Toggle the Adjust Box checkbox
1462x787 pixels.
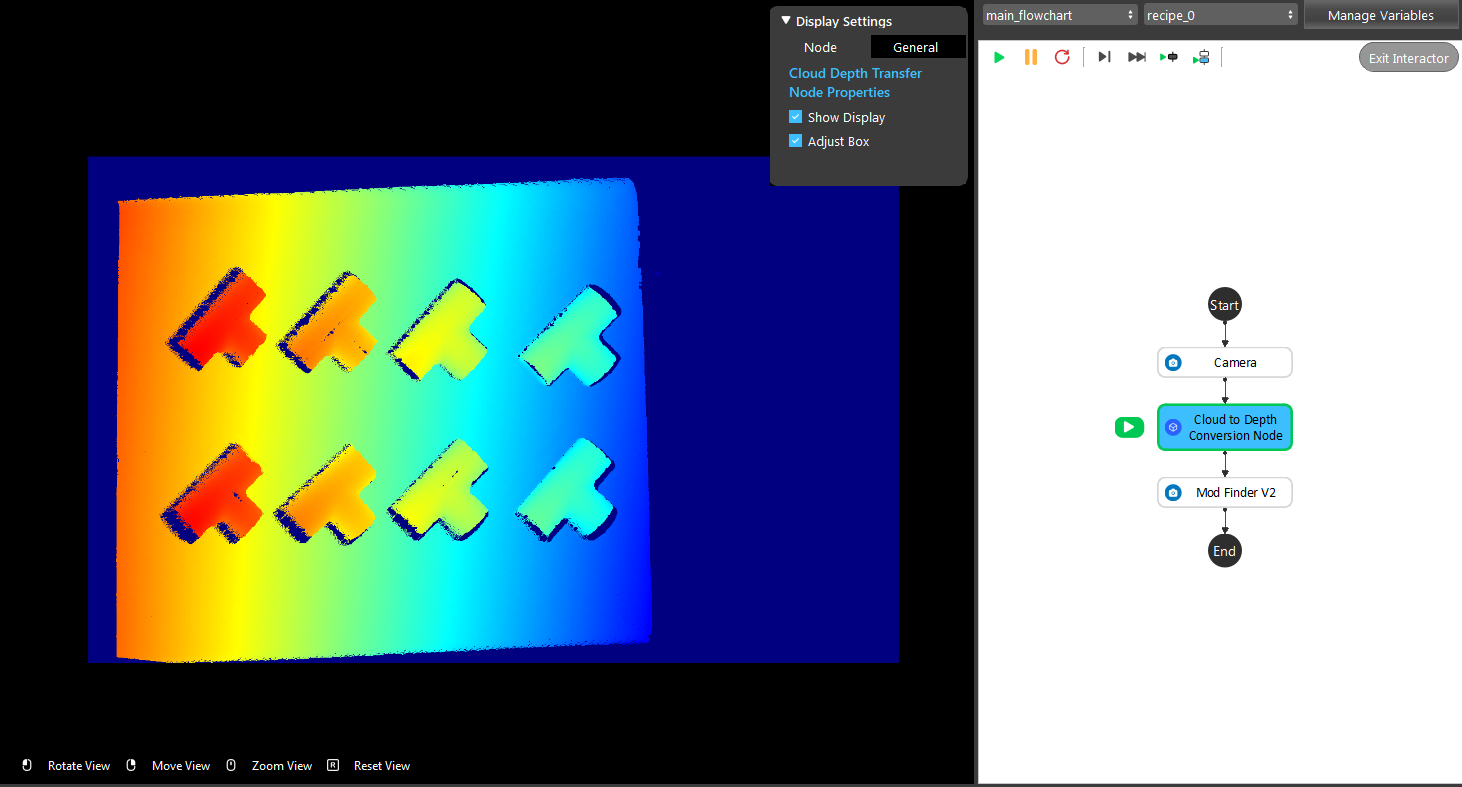pyautogui.click(x=796, y=141)
